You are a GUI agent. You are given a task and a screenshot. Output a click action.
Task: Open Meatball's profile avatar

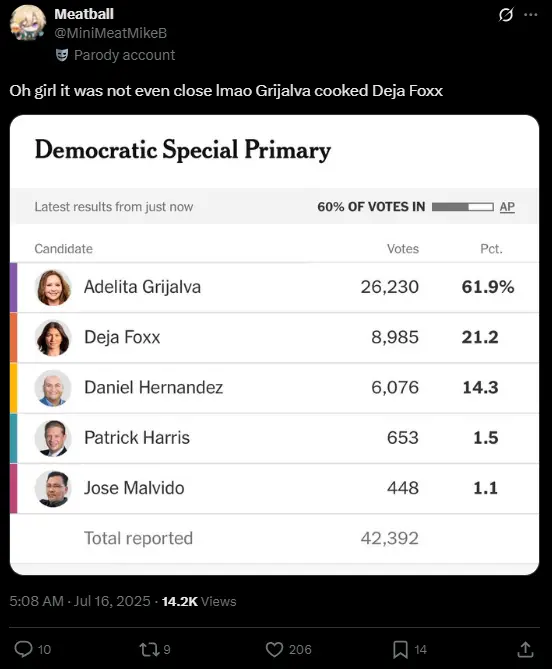[28, 23]
